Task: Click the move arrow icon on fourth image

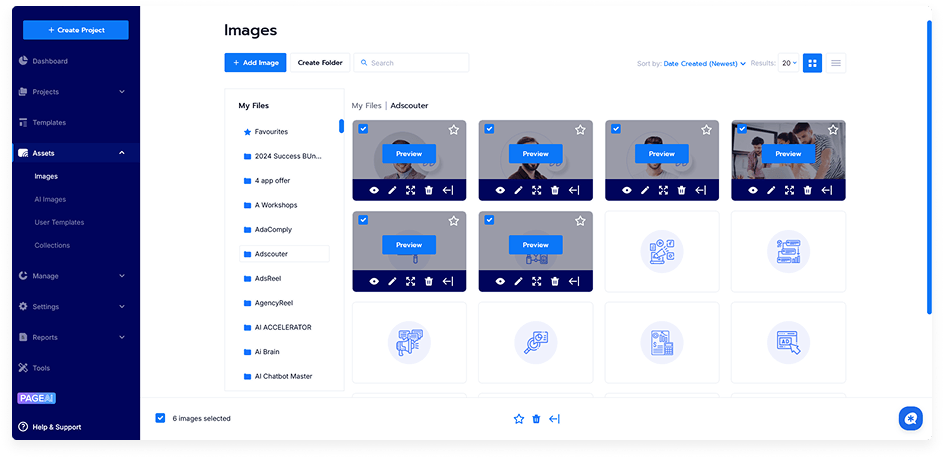Action: tap(827, 190)
